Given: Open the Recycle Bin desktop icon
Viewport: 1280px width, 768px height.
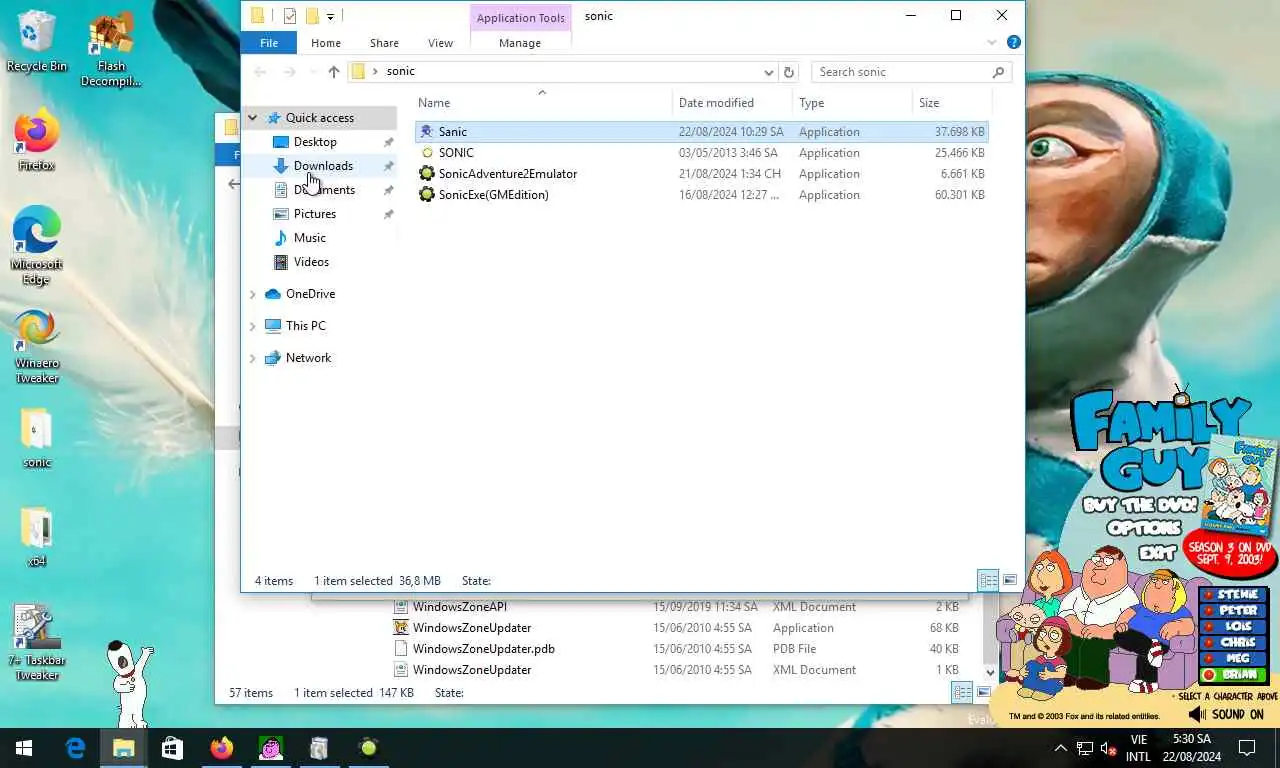Looking at the screenshot, I should (x=37, y=42).
